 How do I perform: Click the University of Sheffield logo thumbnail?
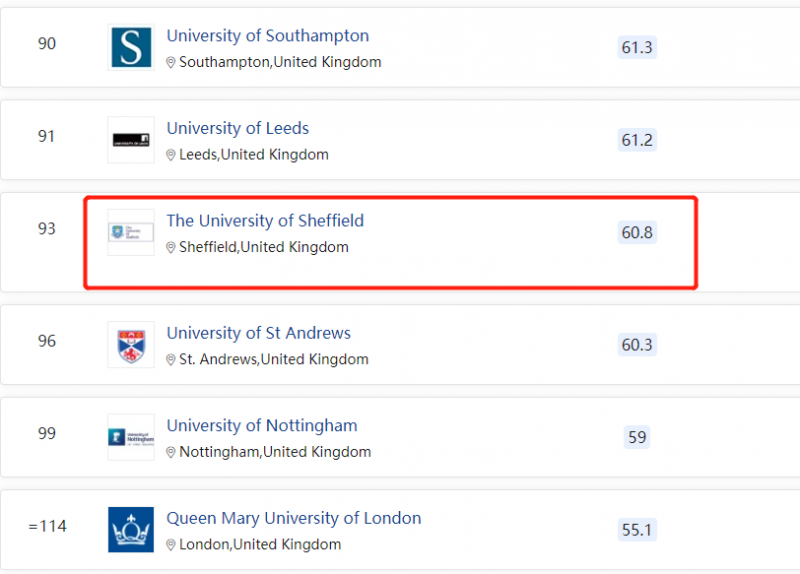click(131, 232)
